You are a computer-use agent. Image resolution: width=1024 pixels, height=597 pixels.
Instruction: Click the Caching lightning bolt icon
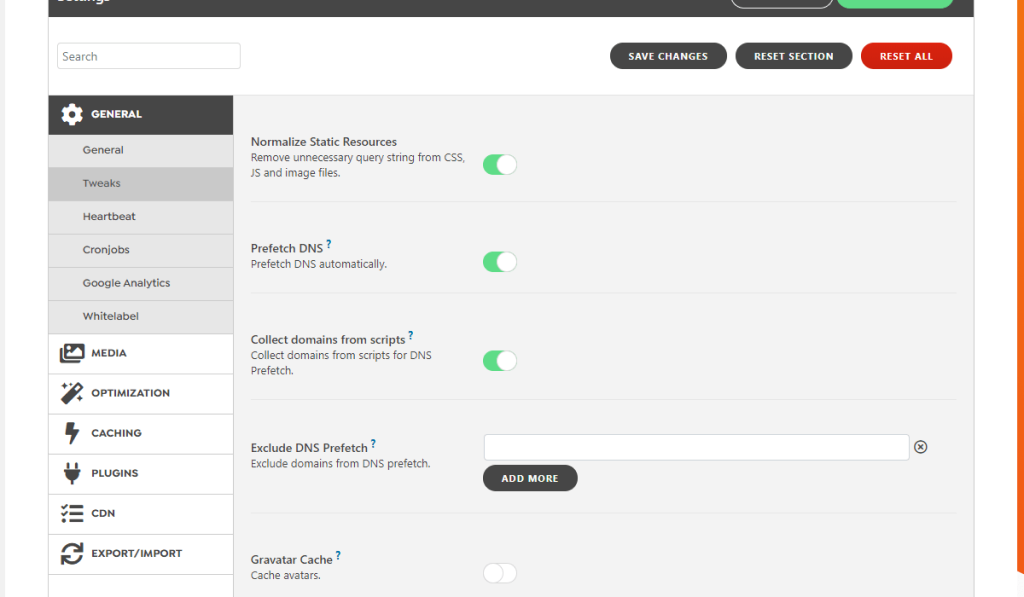(72, 433)
